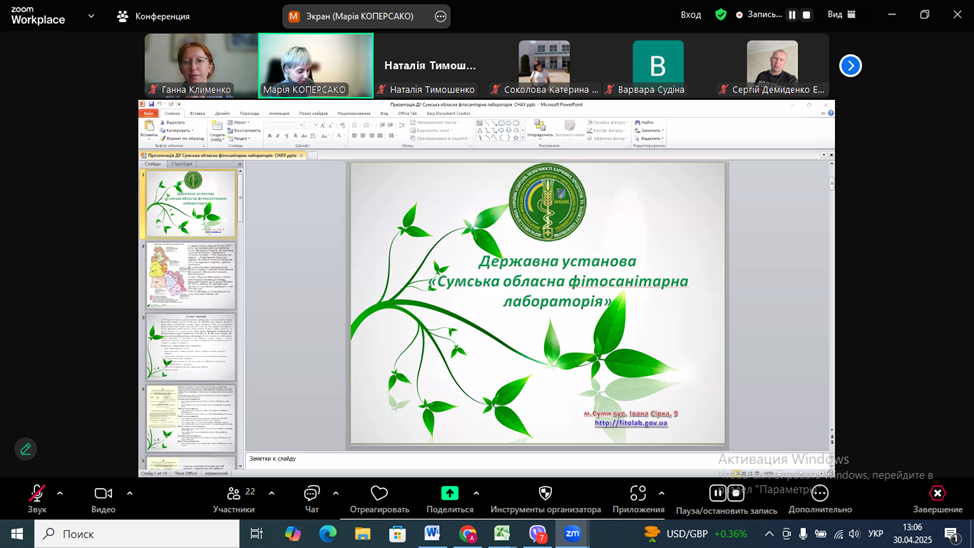Expand share options arrow beside Поделиться
974x548 pixels.
[476, 493]
